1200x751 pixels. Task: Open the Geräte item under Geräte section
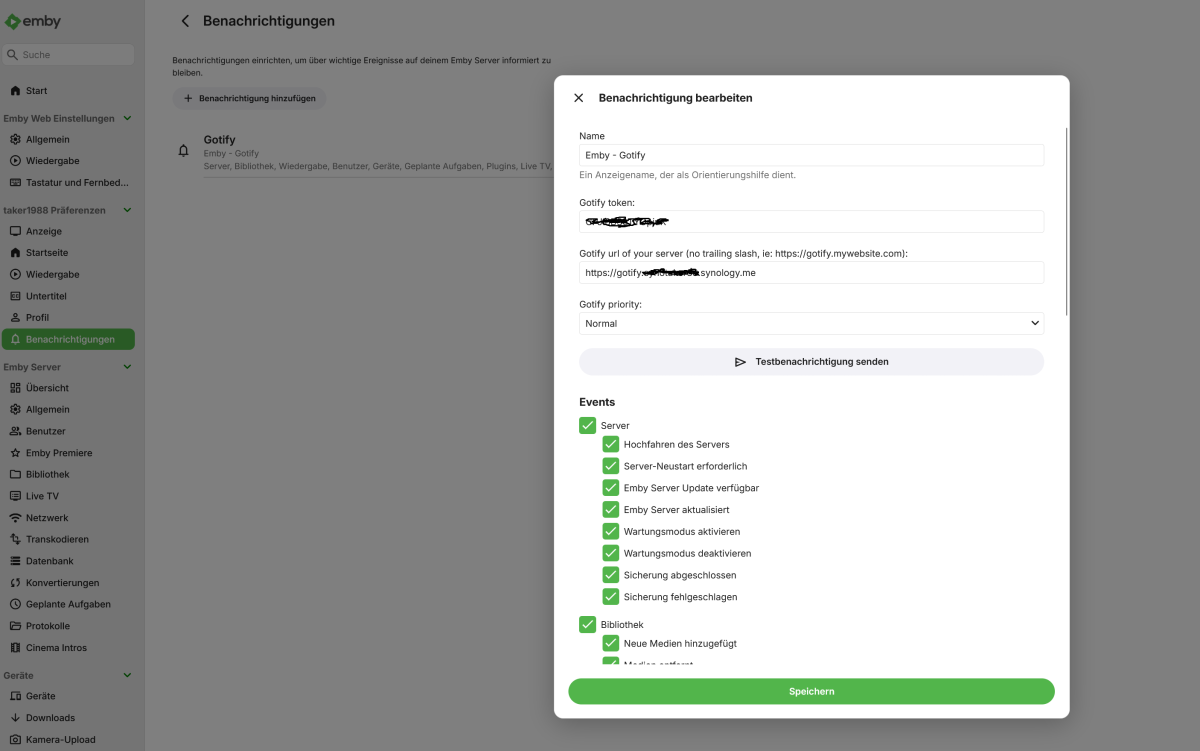[68, 696]
